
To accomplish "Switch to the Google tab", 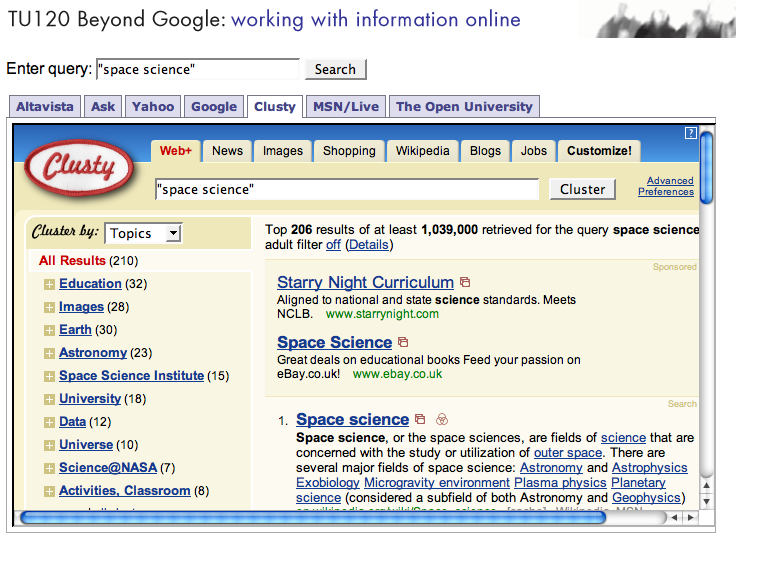I will [214, 106].
